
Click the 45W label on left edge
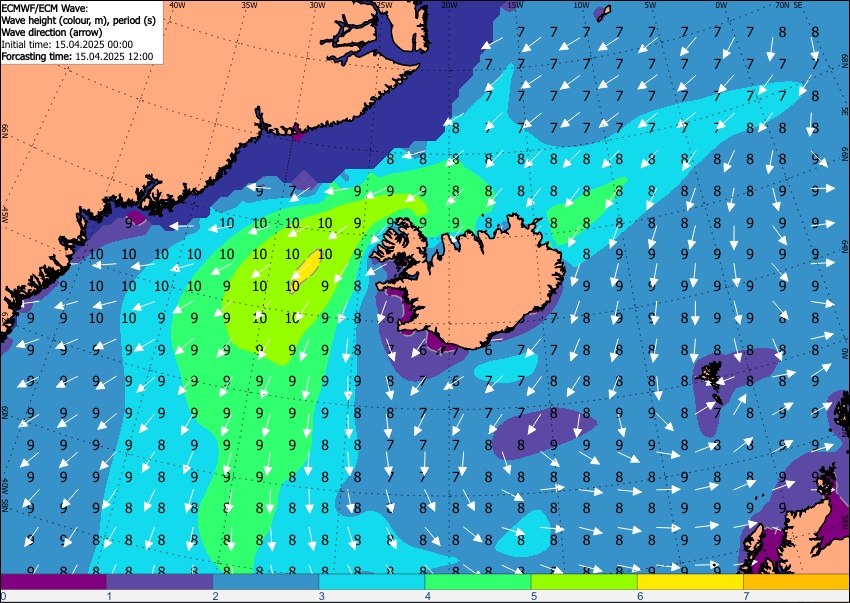click(5, 215)
